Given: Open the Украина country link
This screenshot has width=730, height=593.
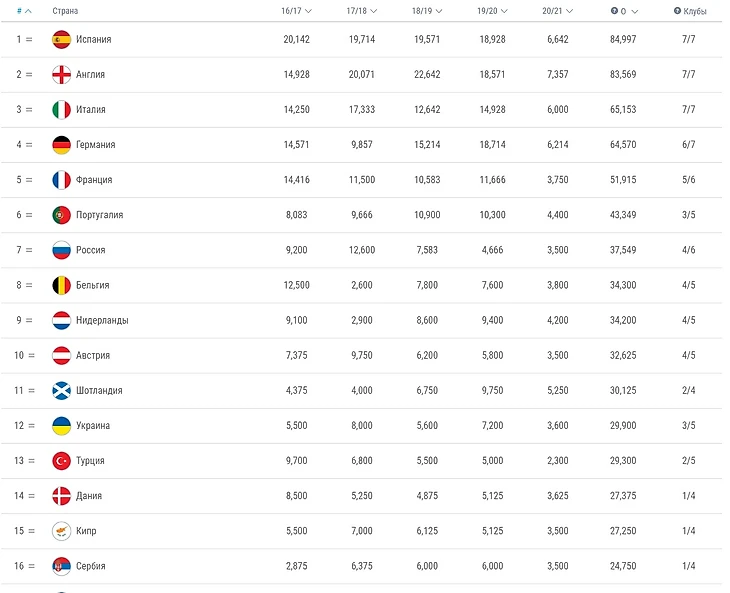Looking at the screenshot, I should tap(93, 426).
